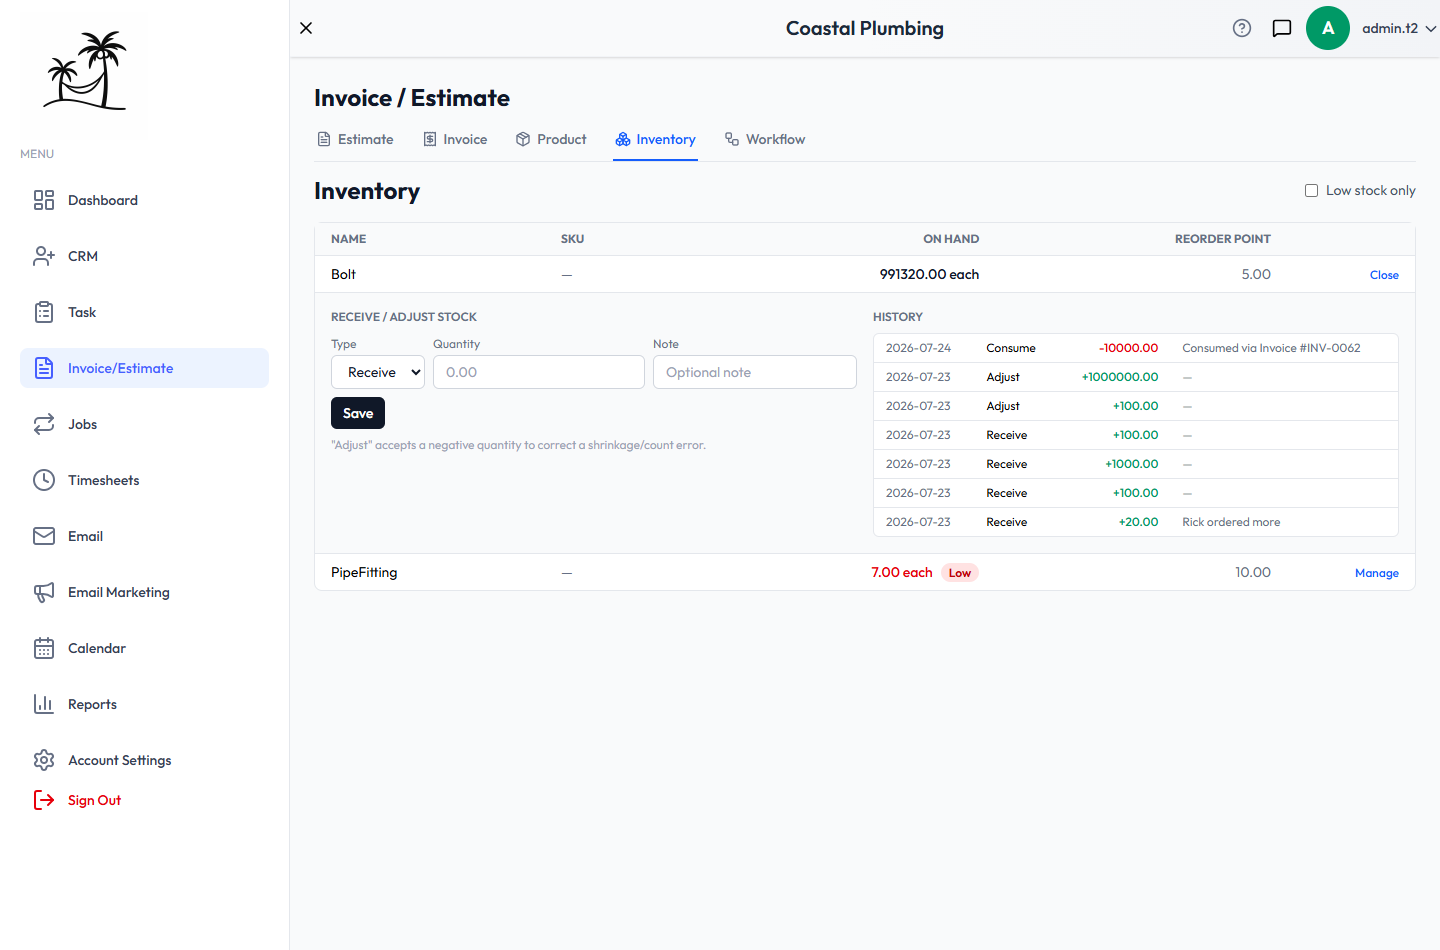
Task: Open Dashboard from the sidebar menu
Action: tap(144, 200)
